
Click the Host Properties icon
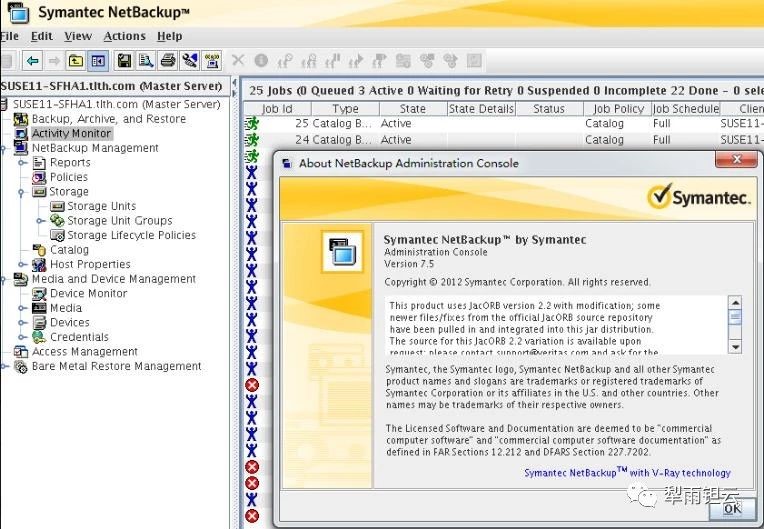coord(39,264)
